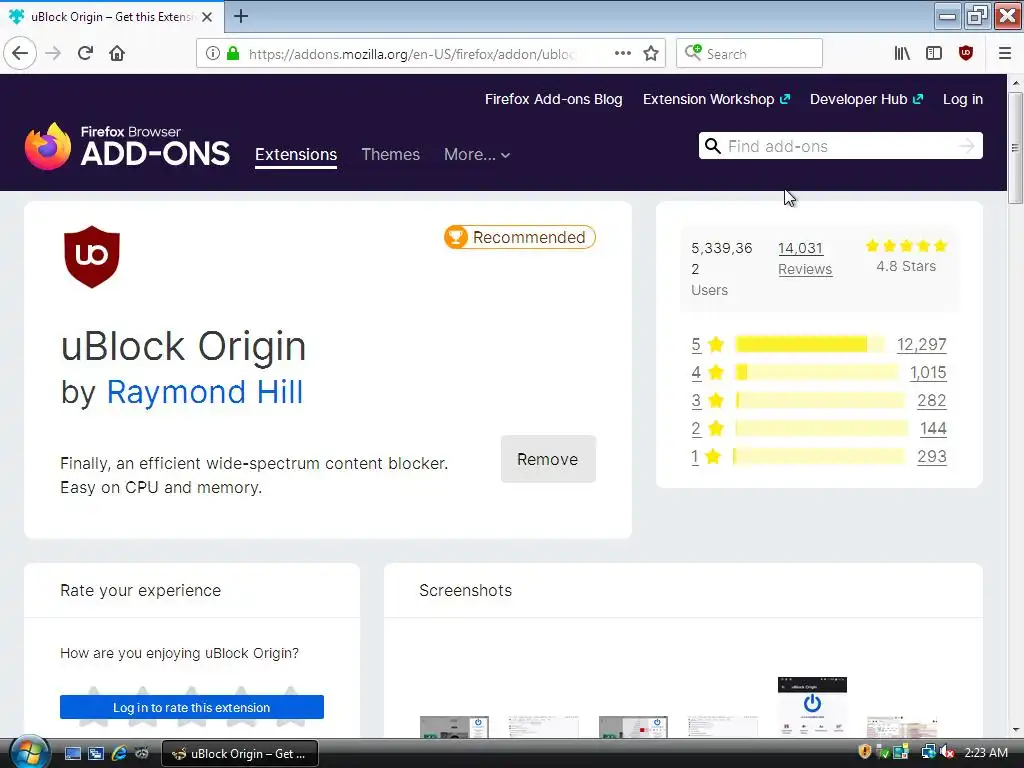This screenshot has width=1024, height=768.
Task: Bookmark this page with the star
Action: pyautogui.click(x=650, y=54)
